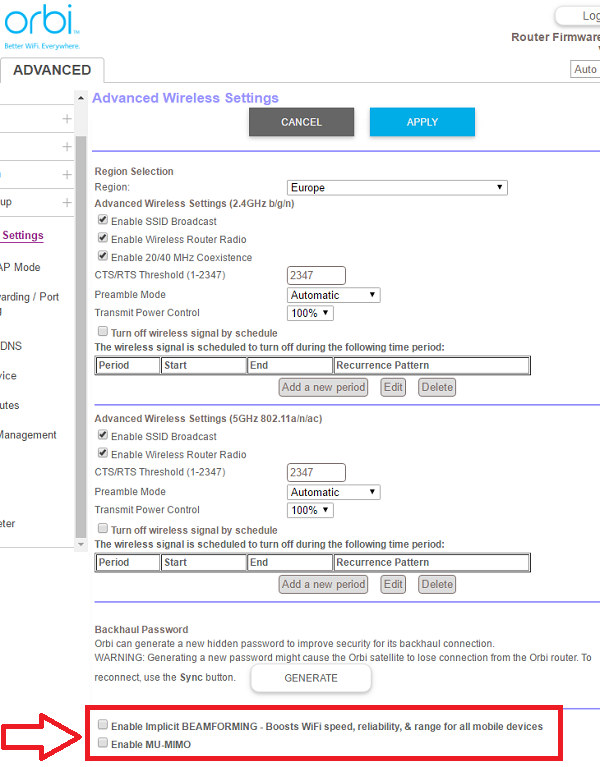Open AP Mode sidebar item
600x767 pixels.
[x=20, y=267]
